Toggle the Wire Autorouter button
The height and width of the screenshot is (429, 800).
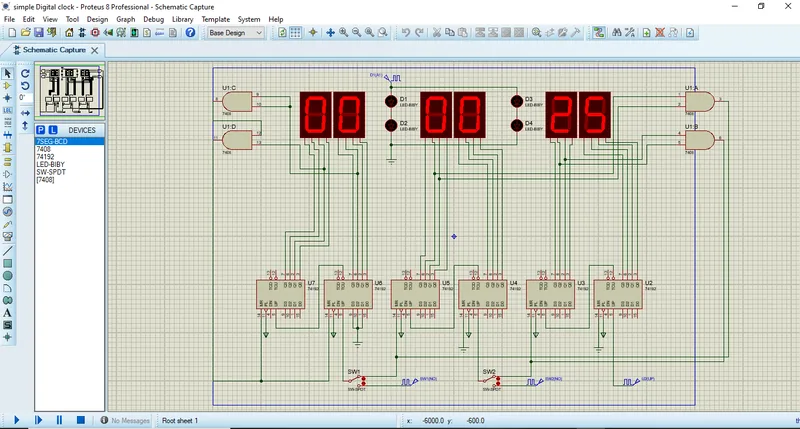(x=598, y=33)
